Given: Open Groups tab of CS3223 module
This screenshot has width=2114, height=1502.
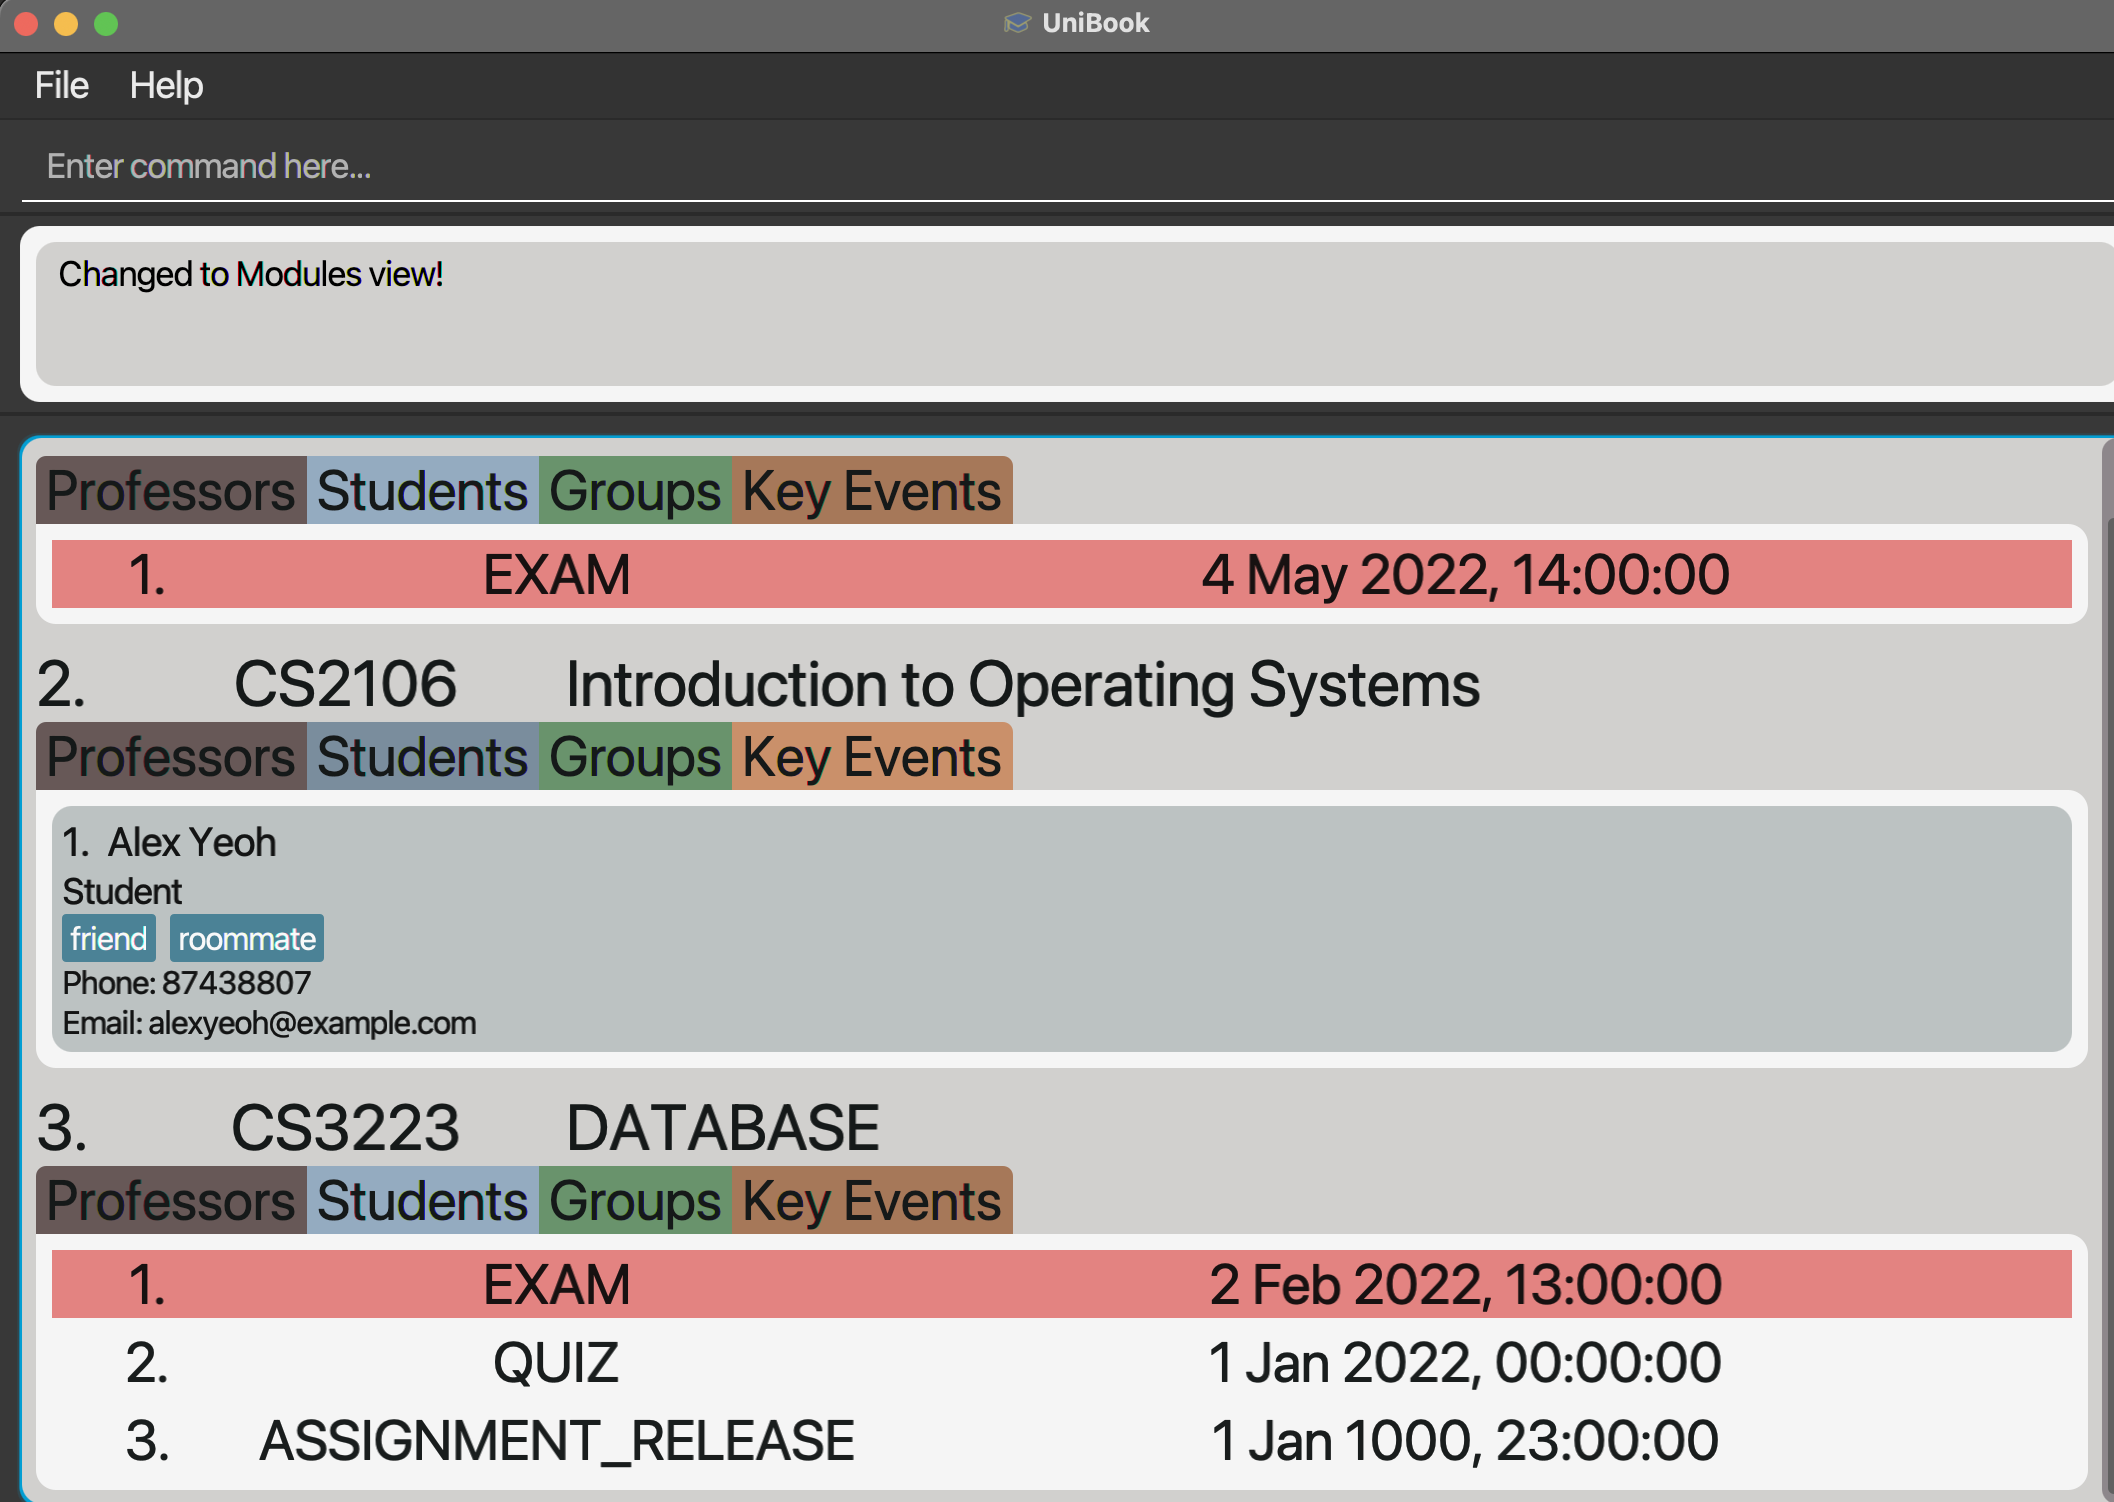Looking at the screenshot, I should pyautogui.click(x=635, y=1201).
